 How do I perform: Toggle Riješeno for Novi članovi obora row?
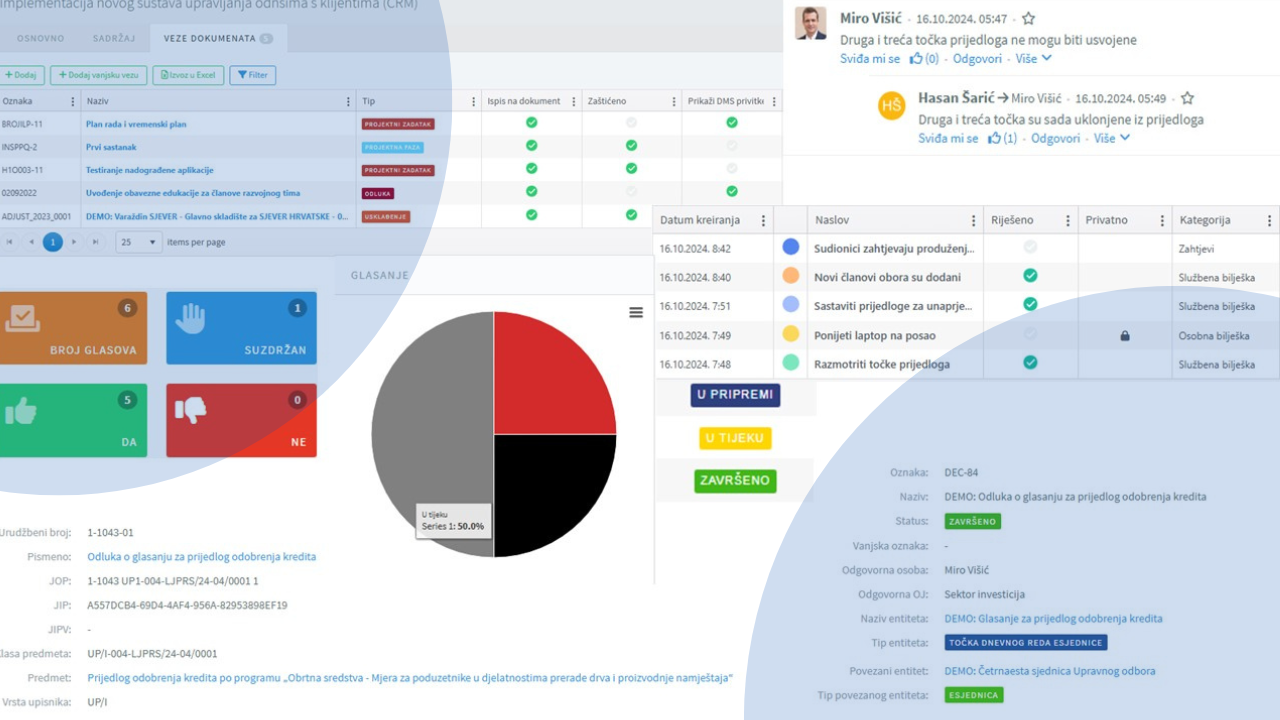point(1030,276)
